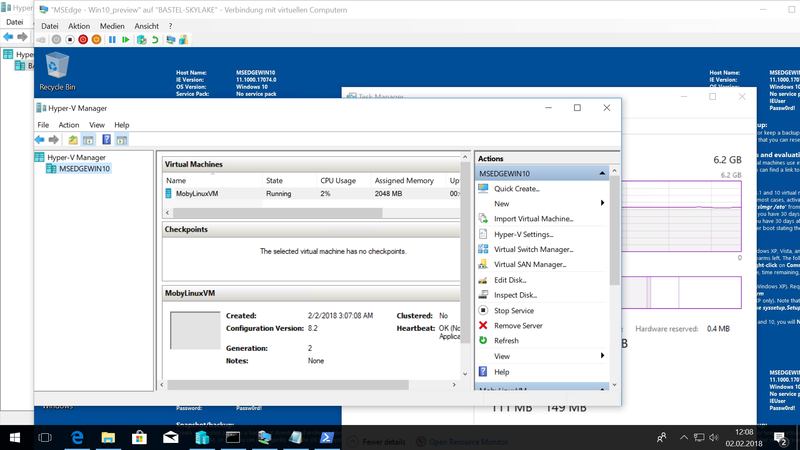
Task: Click Help entry in Actions pane
Action: (502, 372)
